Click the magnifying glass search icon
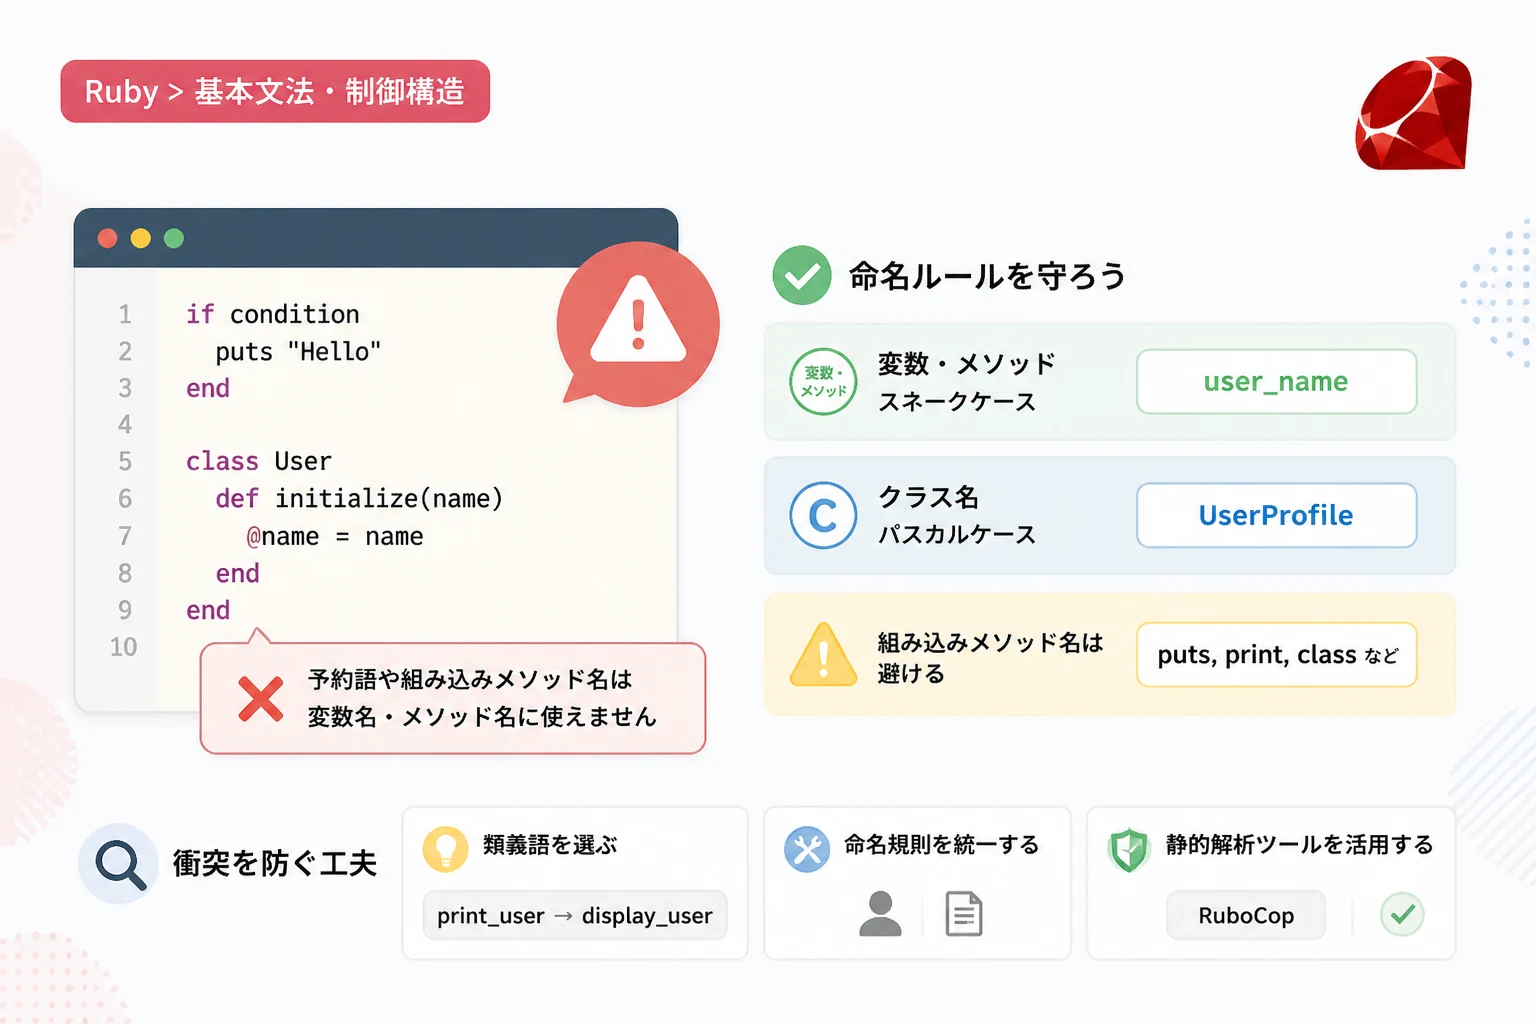1536x1024 pixels. (x=119, y=864)
